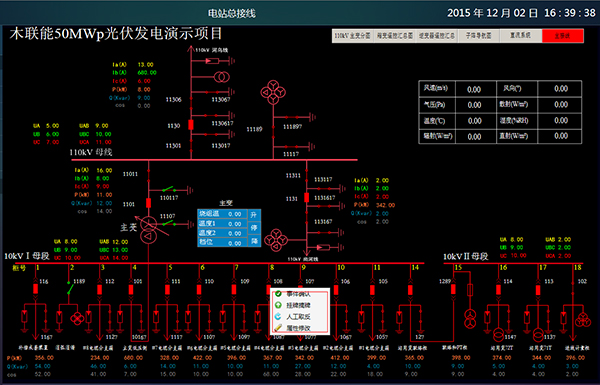The height and width of the screenshot is (385, 600).
Task: Click the 电站总接线 title text
Action: coord(232,13)
